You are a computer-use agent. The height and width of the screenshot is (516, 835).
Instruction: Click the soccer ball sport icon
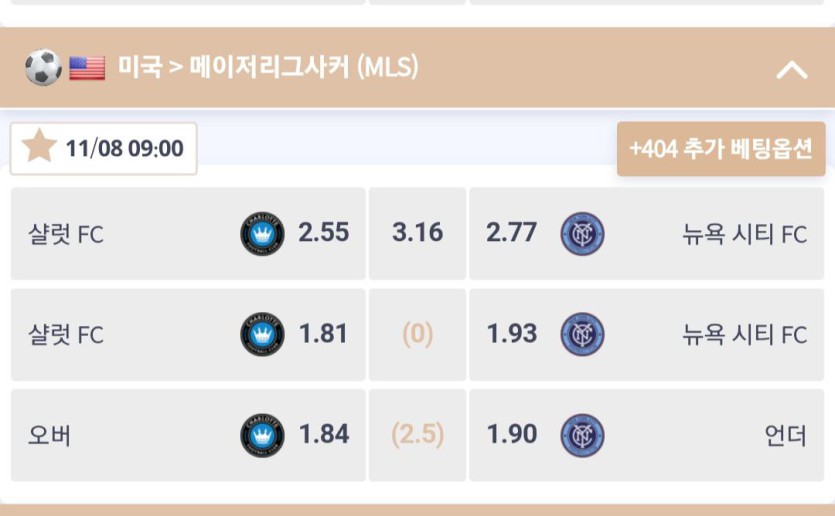tap(43, 68)
